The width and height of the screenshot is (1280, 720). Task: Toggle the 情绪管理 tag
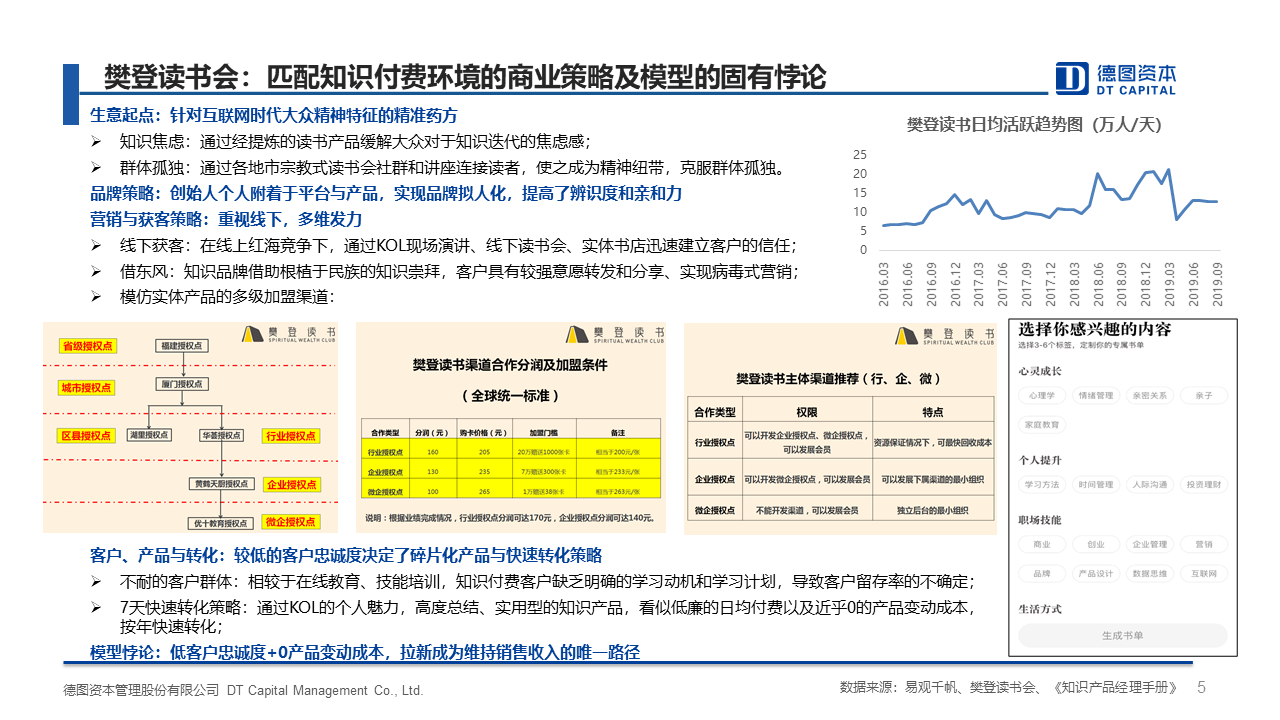[x=1095, y=396]
